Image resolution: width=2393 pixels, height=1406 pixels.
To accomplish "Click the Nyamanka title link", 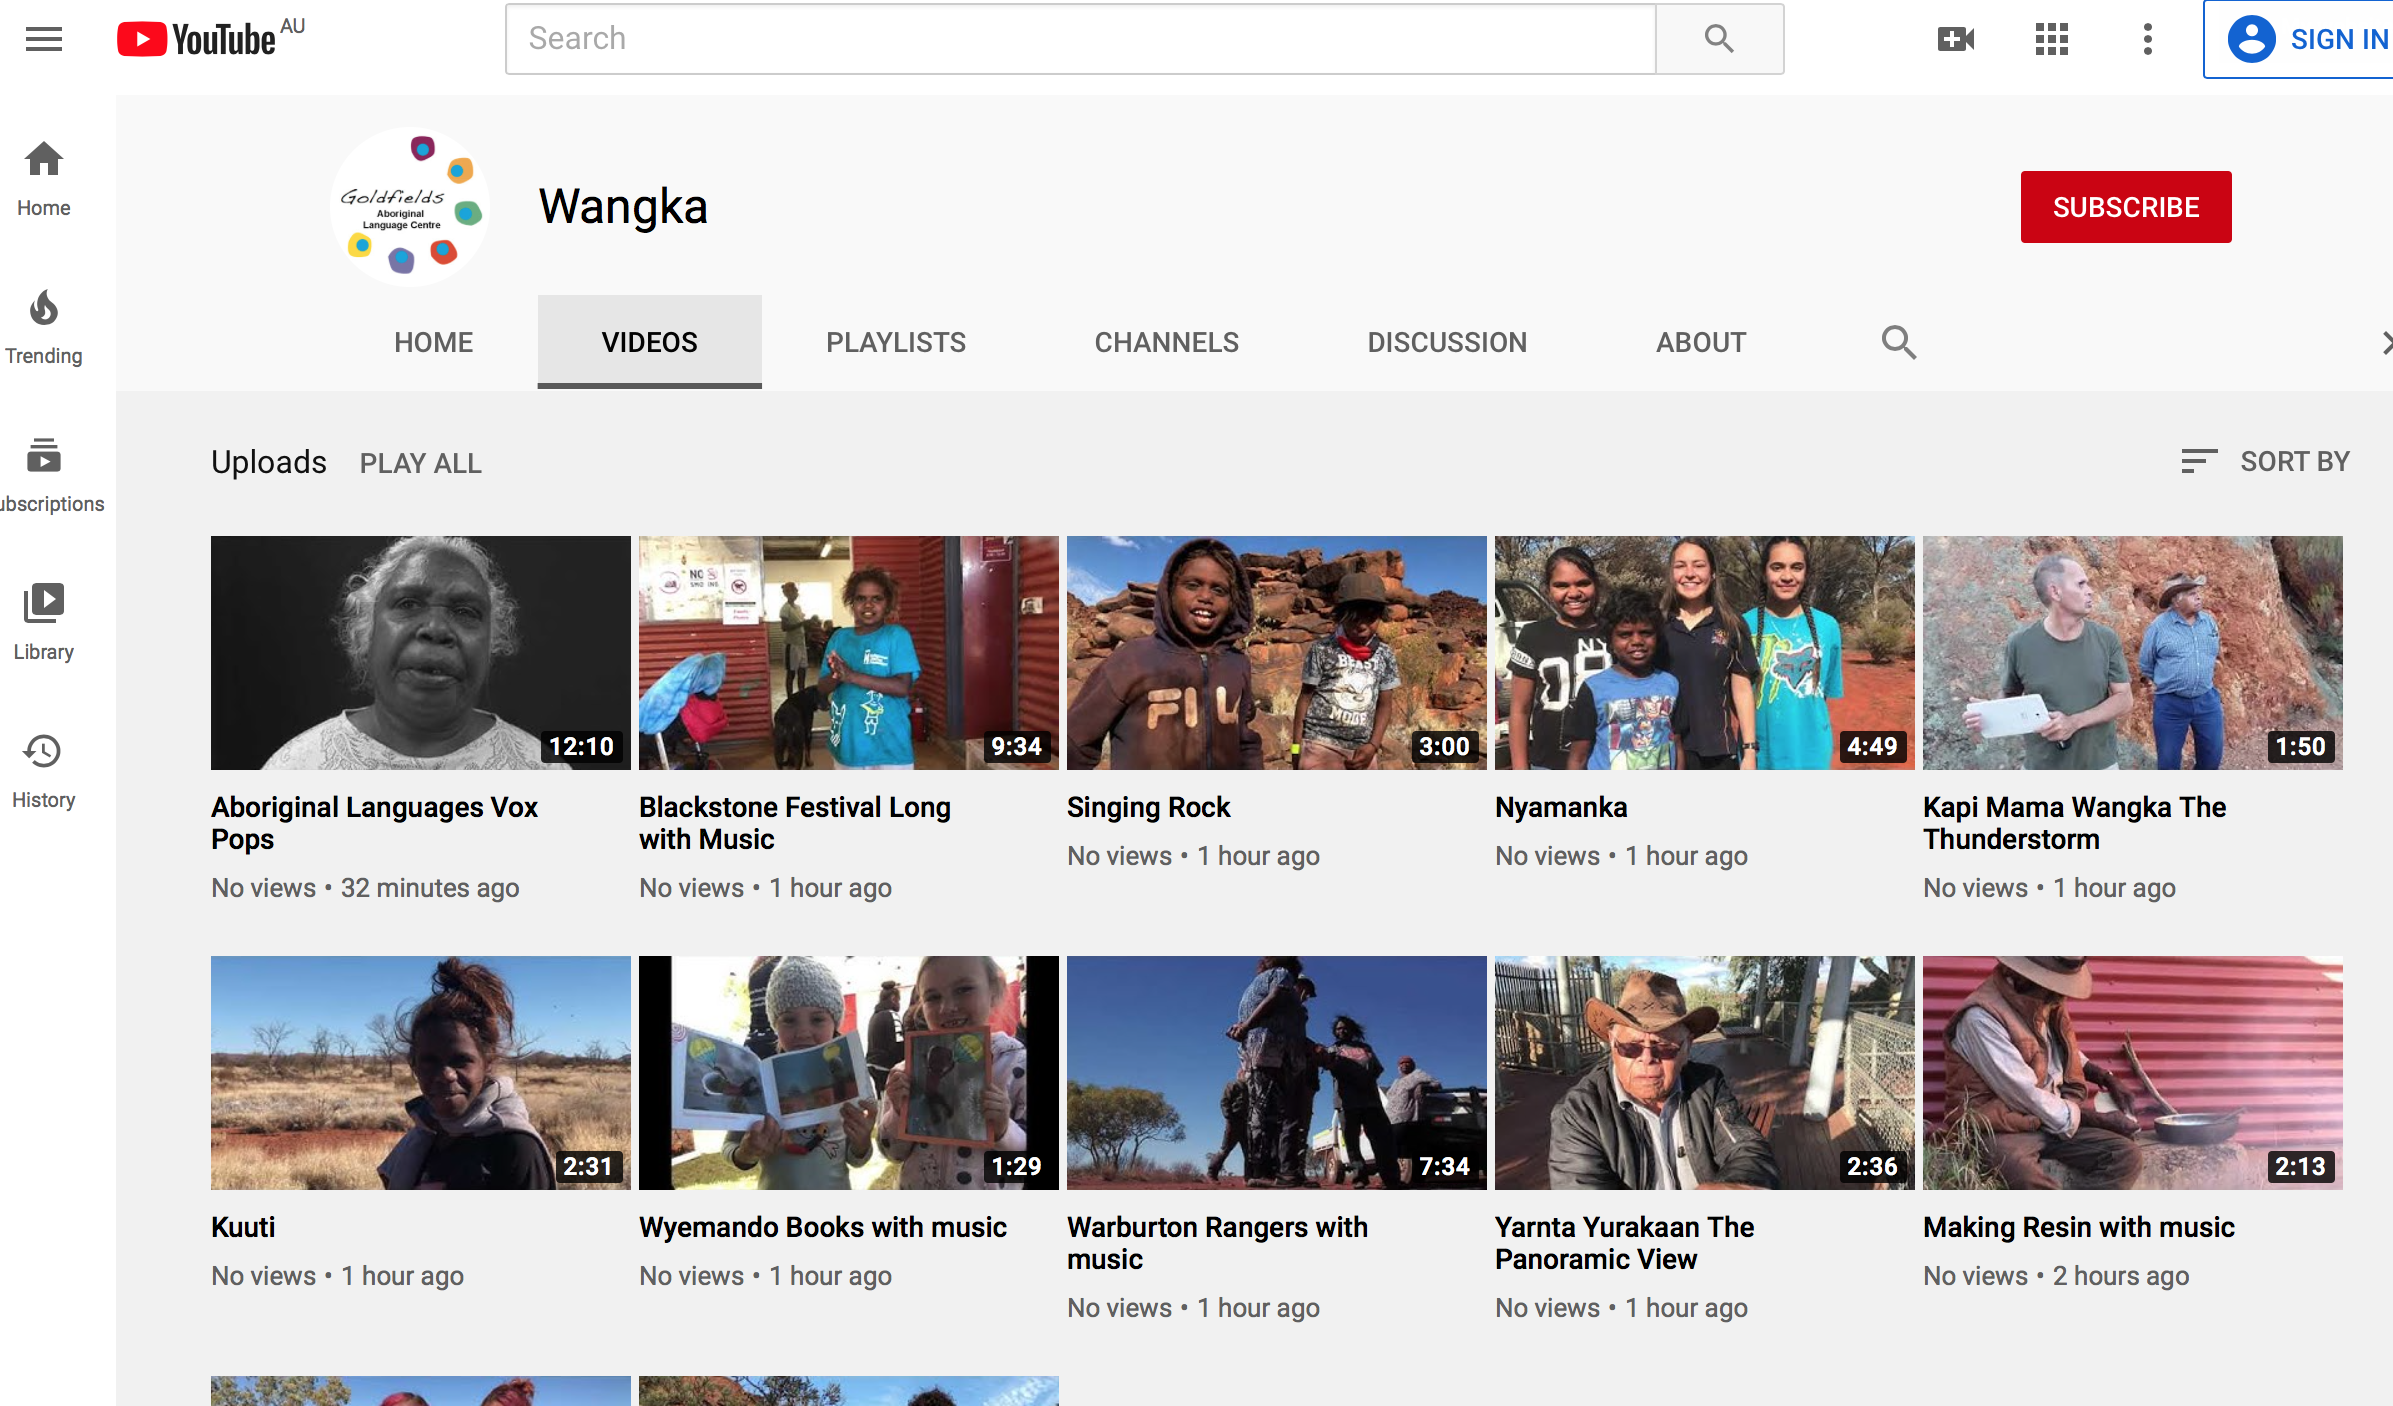I will click(x=1561, y=807).
